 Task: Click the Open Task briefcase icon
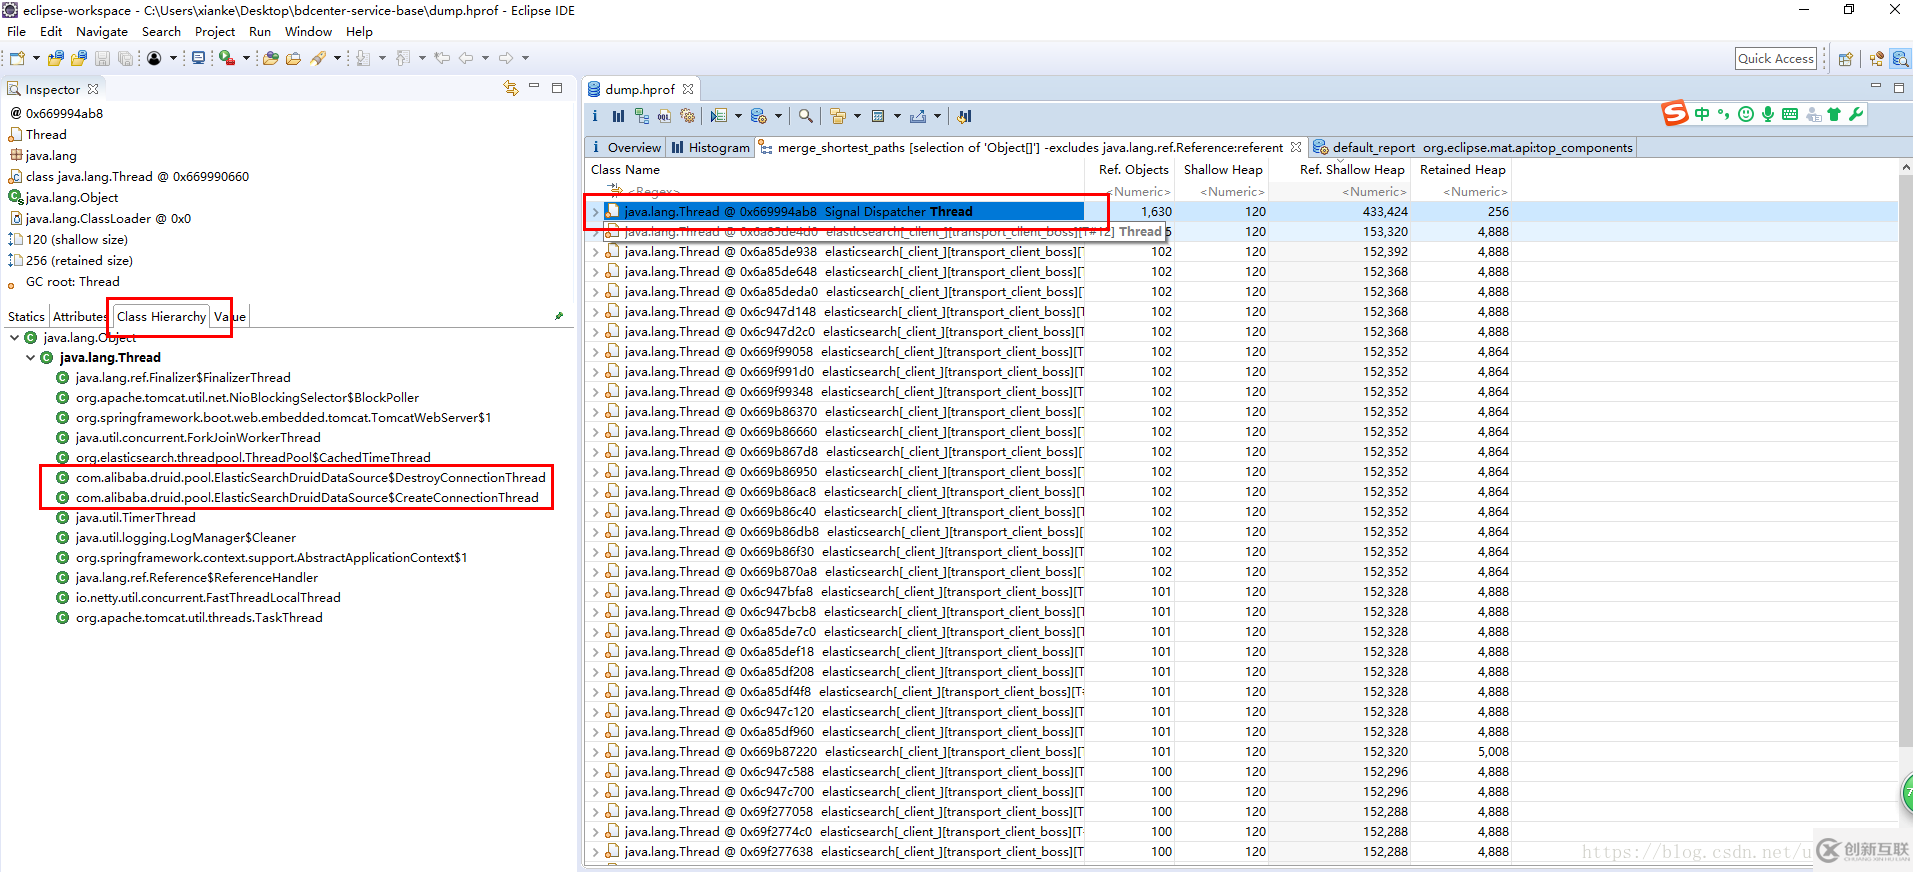pos(293,58)
